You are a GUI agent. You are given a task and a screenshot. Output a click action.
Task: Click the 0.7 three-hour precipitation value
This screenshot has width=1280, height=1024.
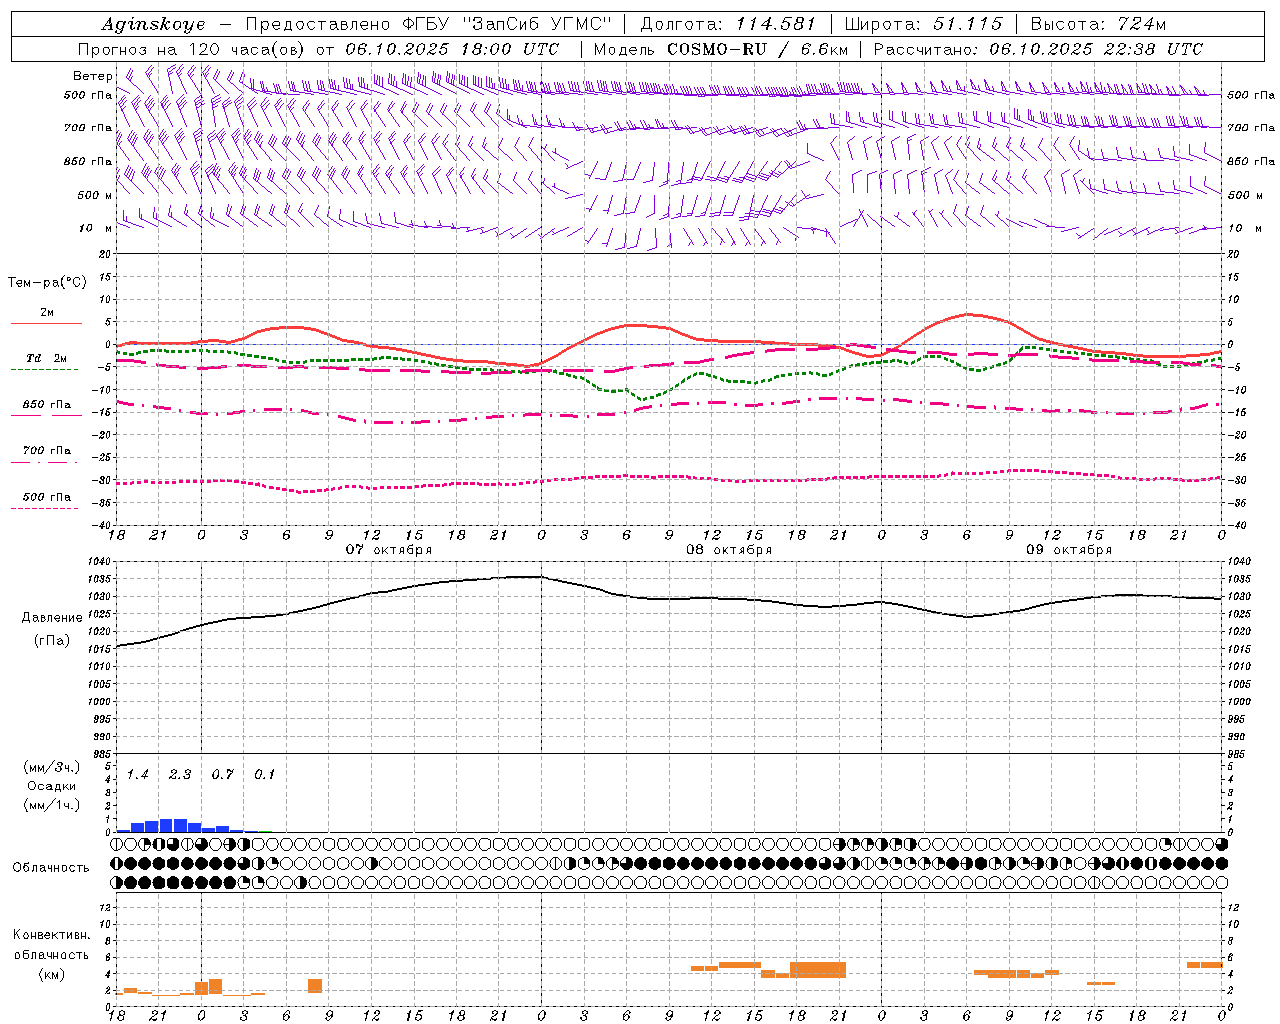coord(222,774)
